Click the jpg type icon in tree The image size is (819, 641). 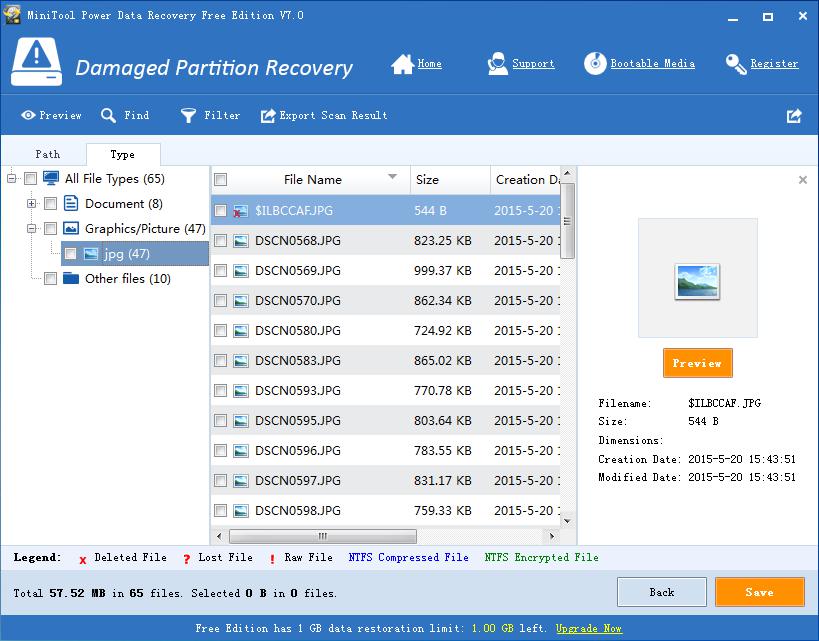tap(91, 253)
